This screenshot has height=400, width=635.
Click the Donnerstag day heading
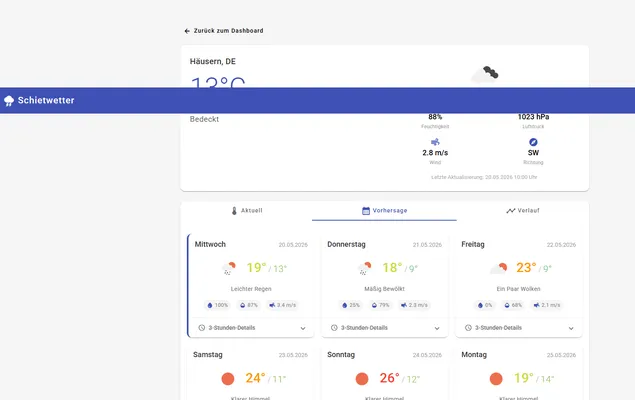point(346,245)
